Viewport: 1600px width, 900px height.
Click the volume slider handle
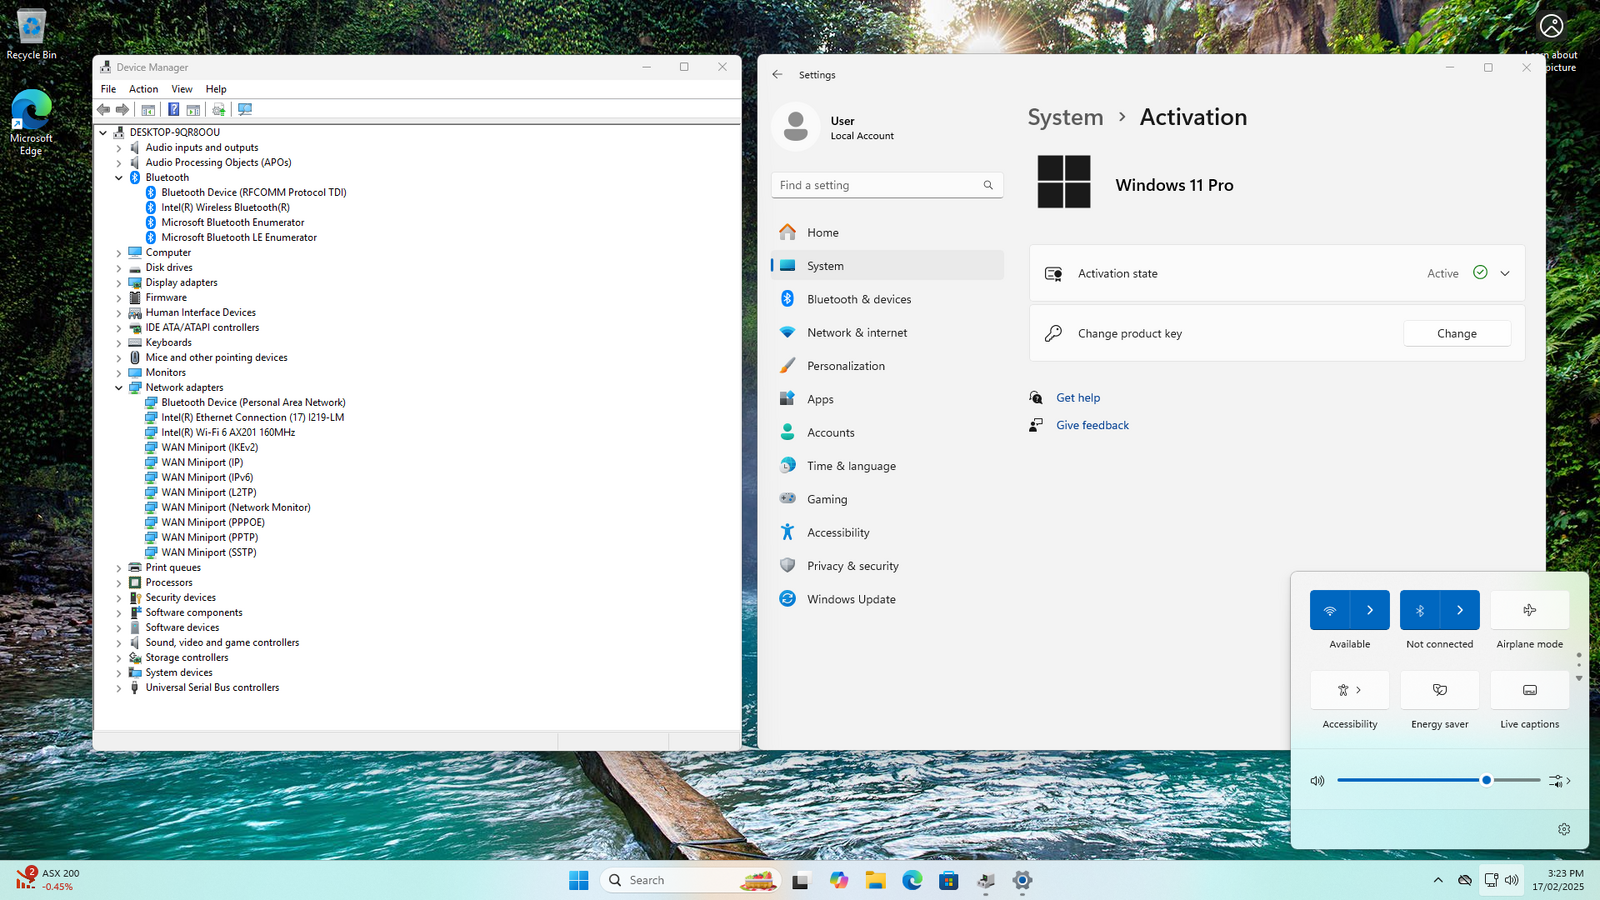1486,780
